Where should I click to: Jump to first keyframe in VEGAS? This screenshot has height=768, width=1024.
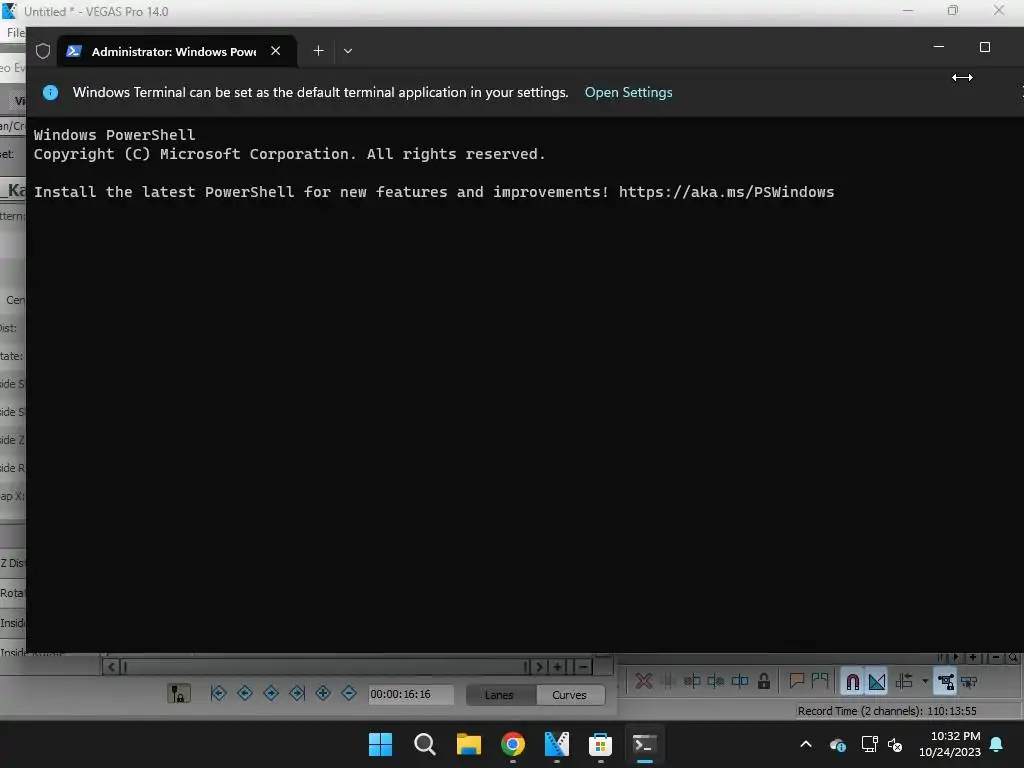pos(219,693)
